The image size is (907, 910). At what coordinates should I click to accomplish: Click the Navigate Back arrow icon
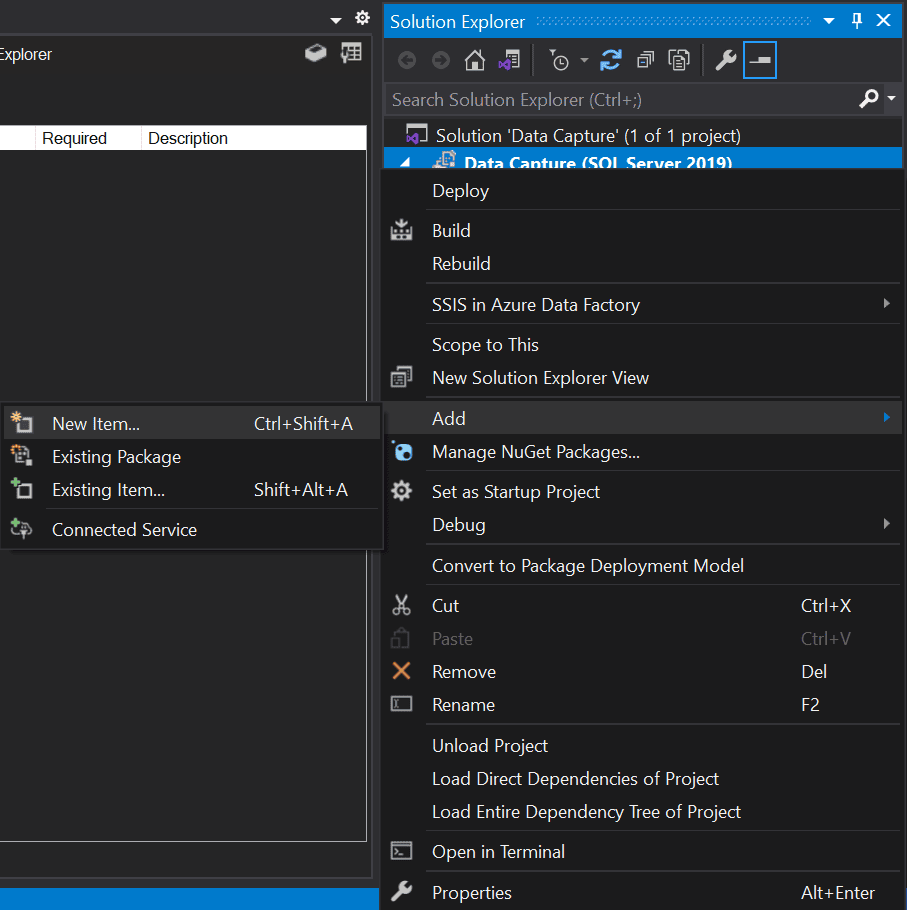(407, 60)
